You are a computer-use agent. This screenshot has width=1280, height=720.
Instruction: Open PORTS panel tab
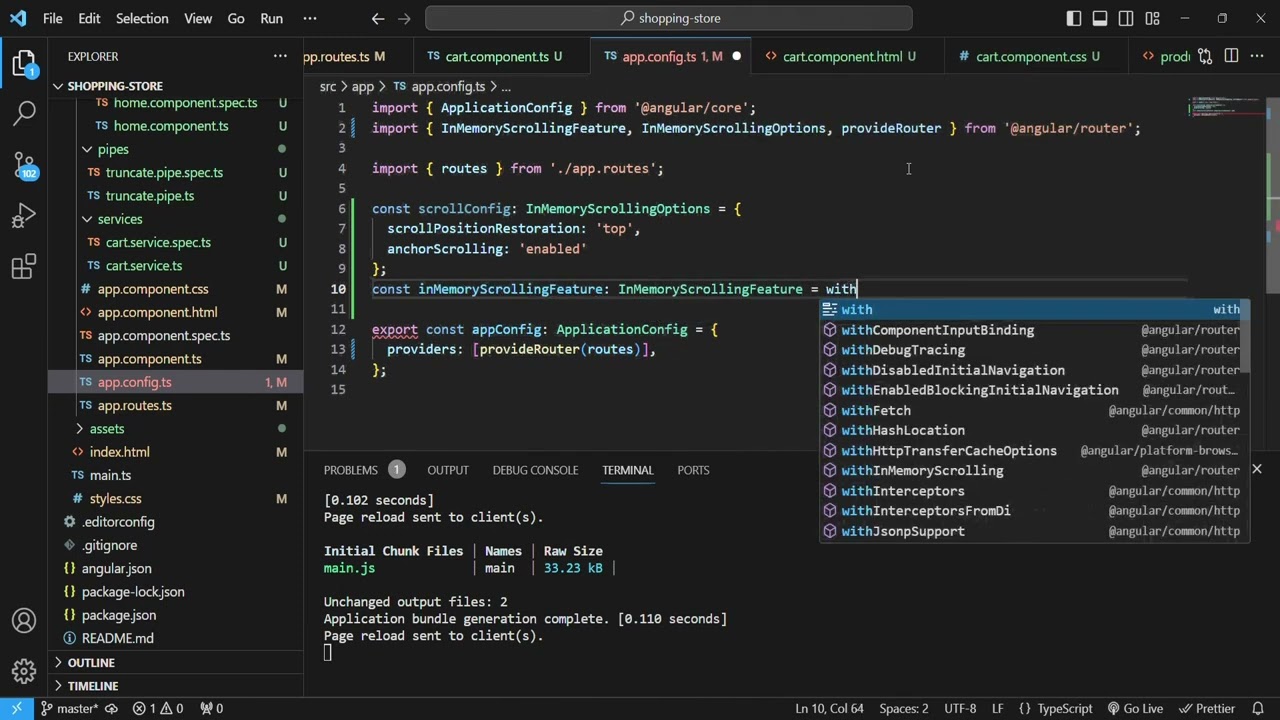click(693, 470)
